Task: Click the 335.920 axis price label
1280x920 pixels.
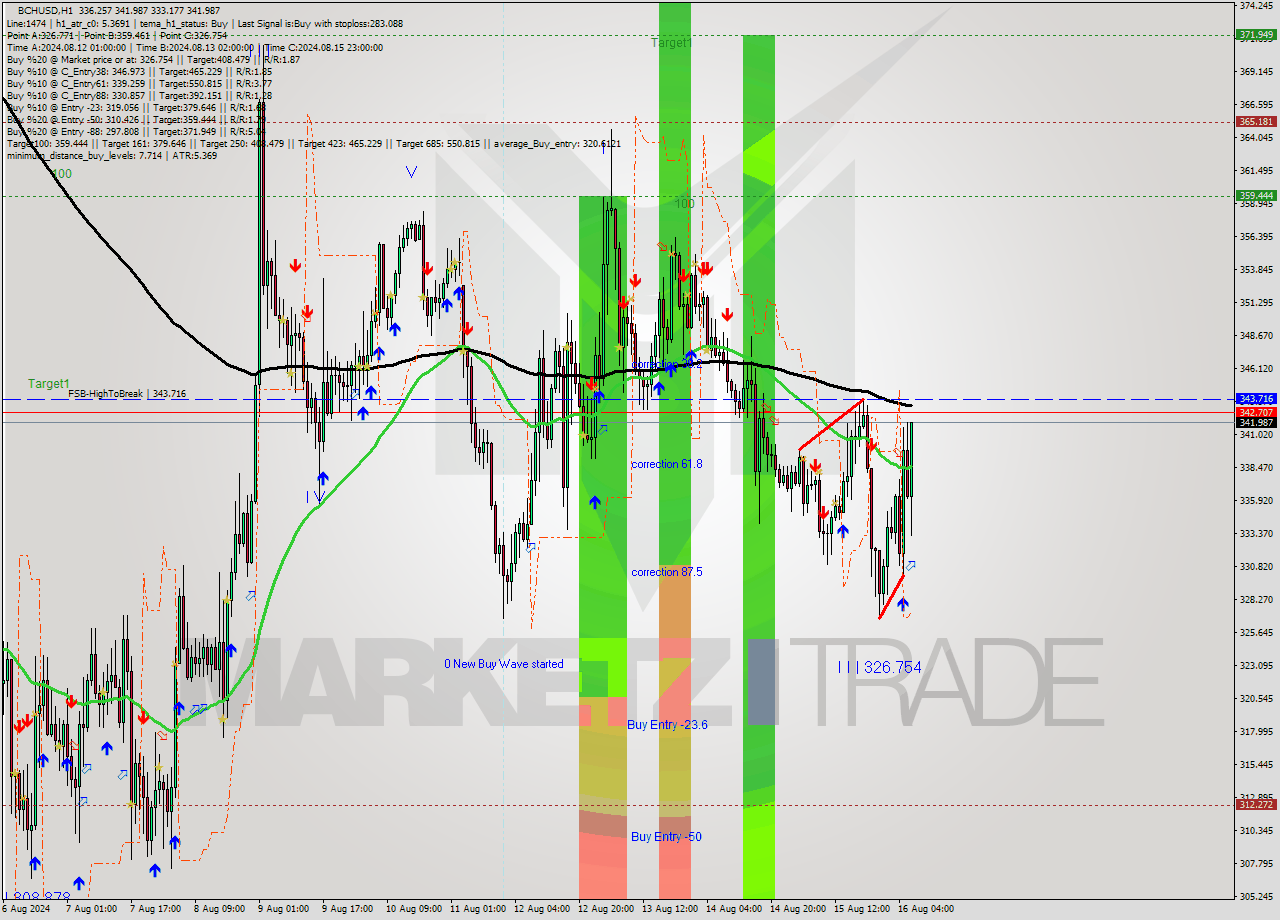Action: [1256, 501]
